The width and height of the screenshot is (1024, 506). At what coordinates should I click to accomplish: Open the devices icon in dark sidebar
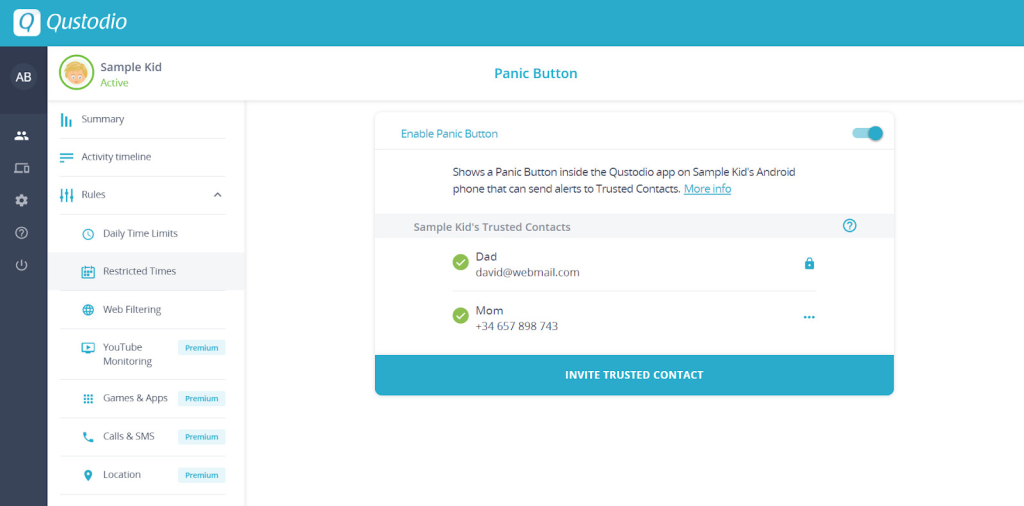[22, 168]
